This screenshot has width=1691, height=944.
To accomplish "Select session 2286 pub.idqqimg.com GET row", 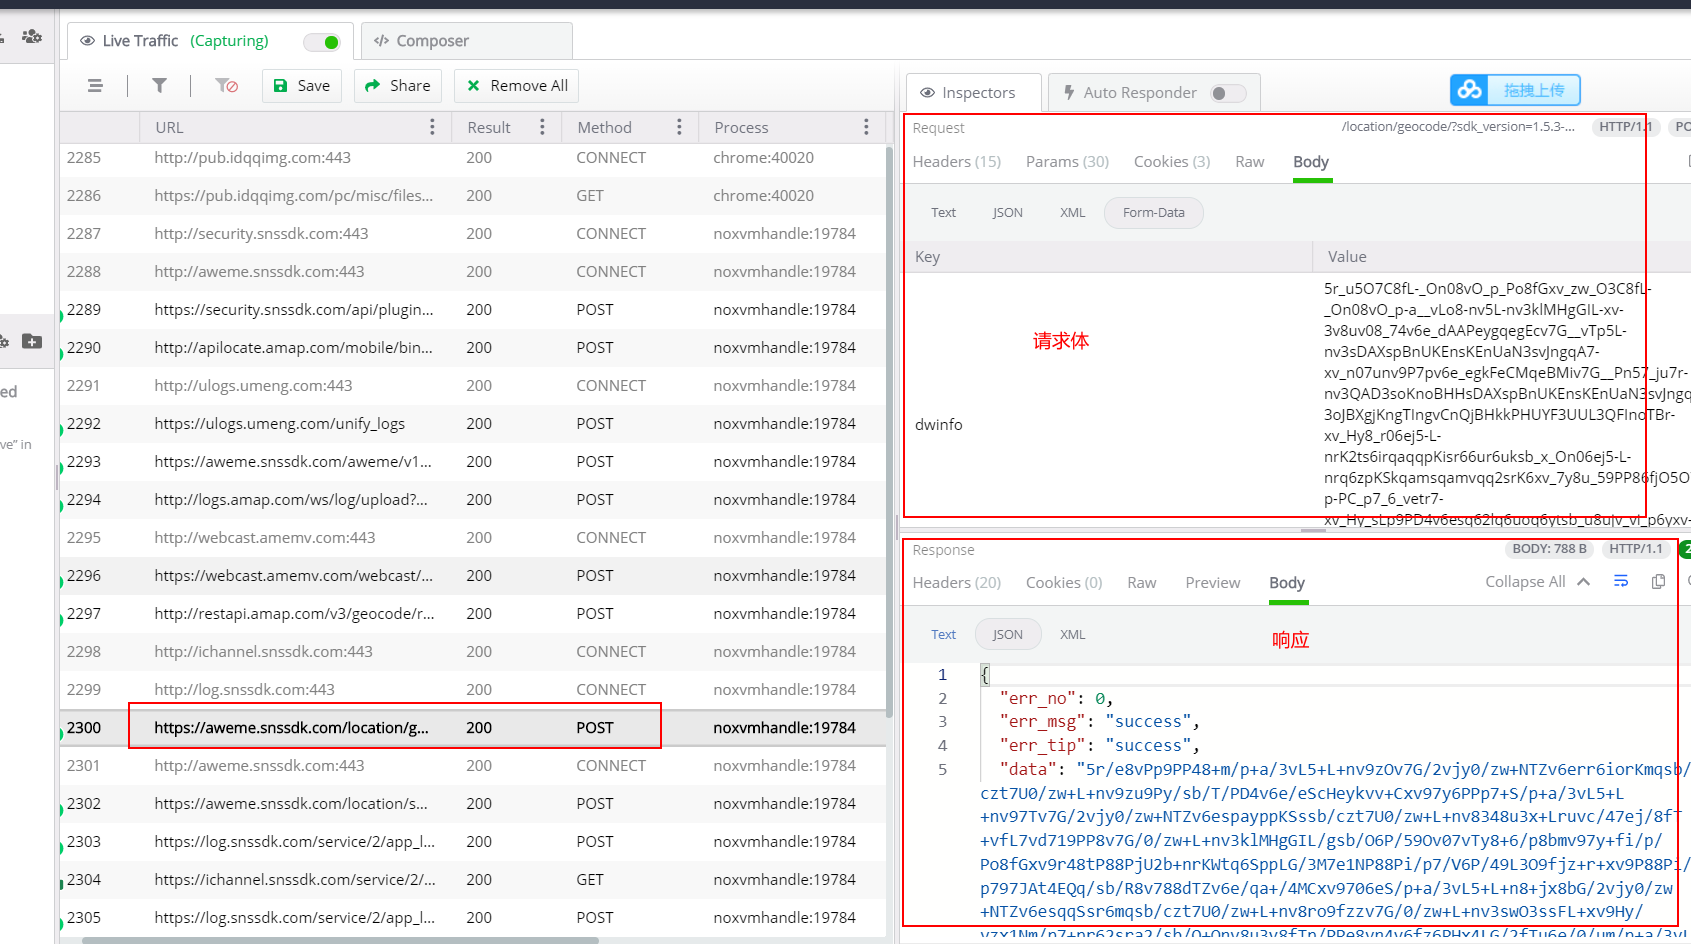I will click(x=472, y=195).
